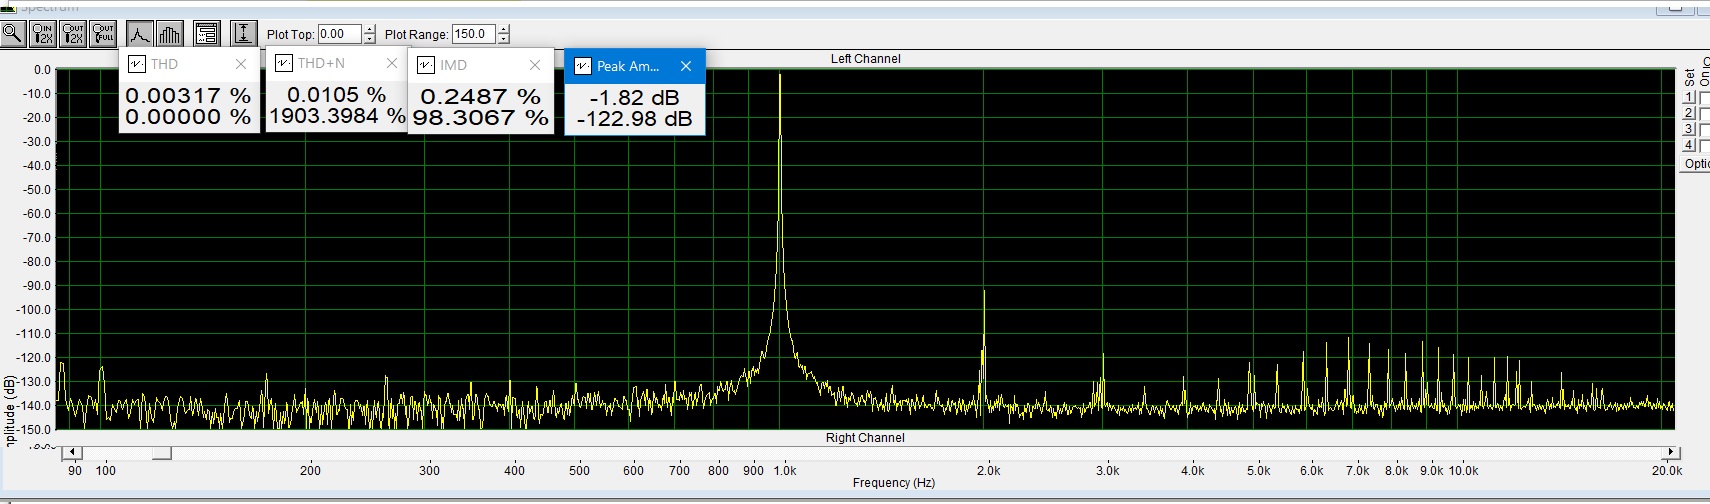Click the Left Channel label

click(866, 59)
